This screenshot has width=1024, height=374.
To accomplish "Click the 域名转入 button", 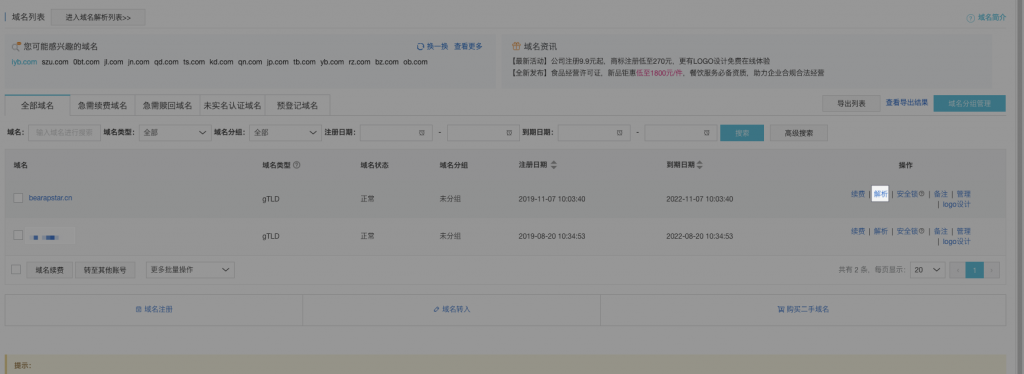I will point(451,309).
